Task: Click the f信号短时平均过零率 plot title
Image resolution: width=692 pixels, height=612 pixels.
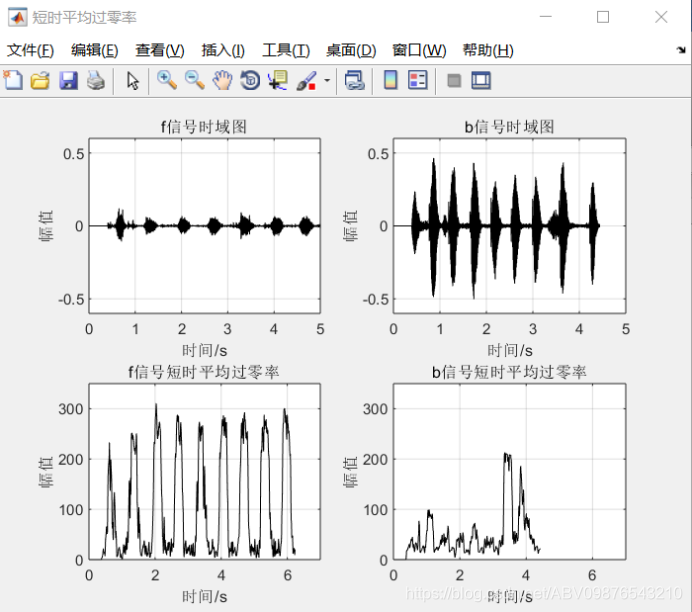Action: [204, 372]
